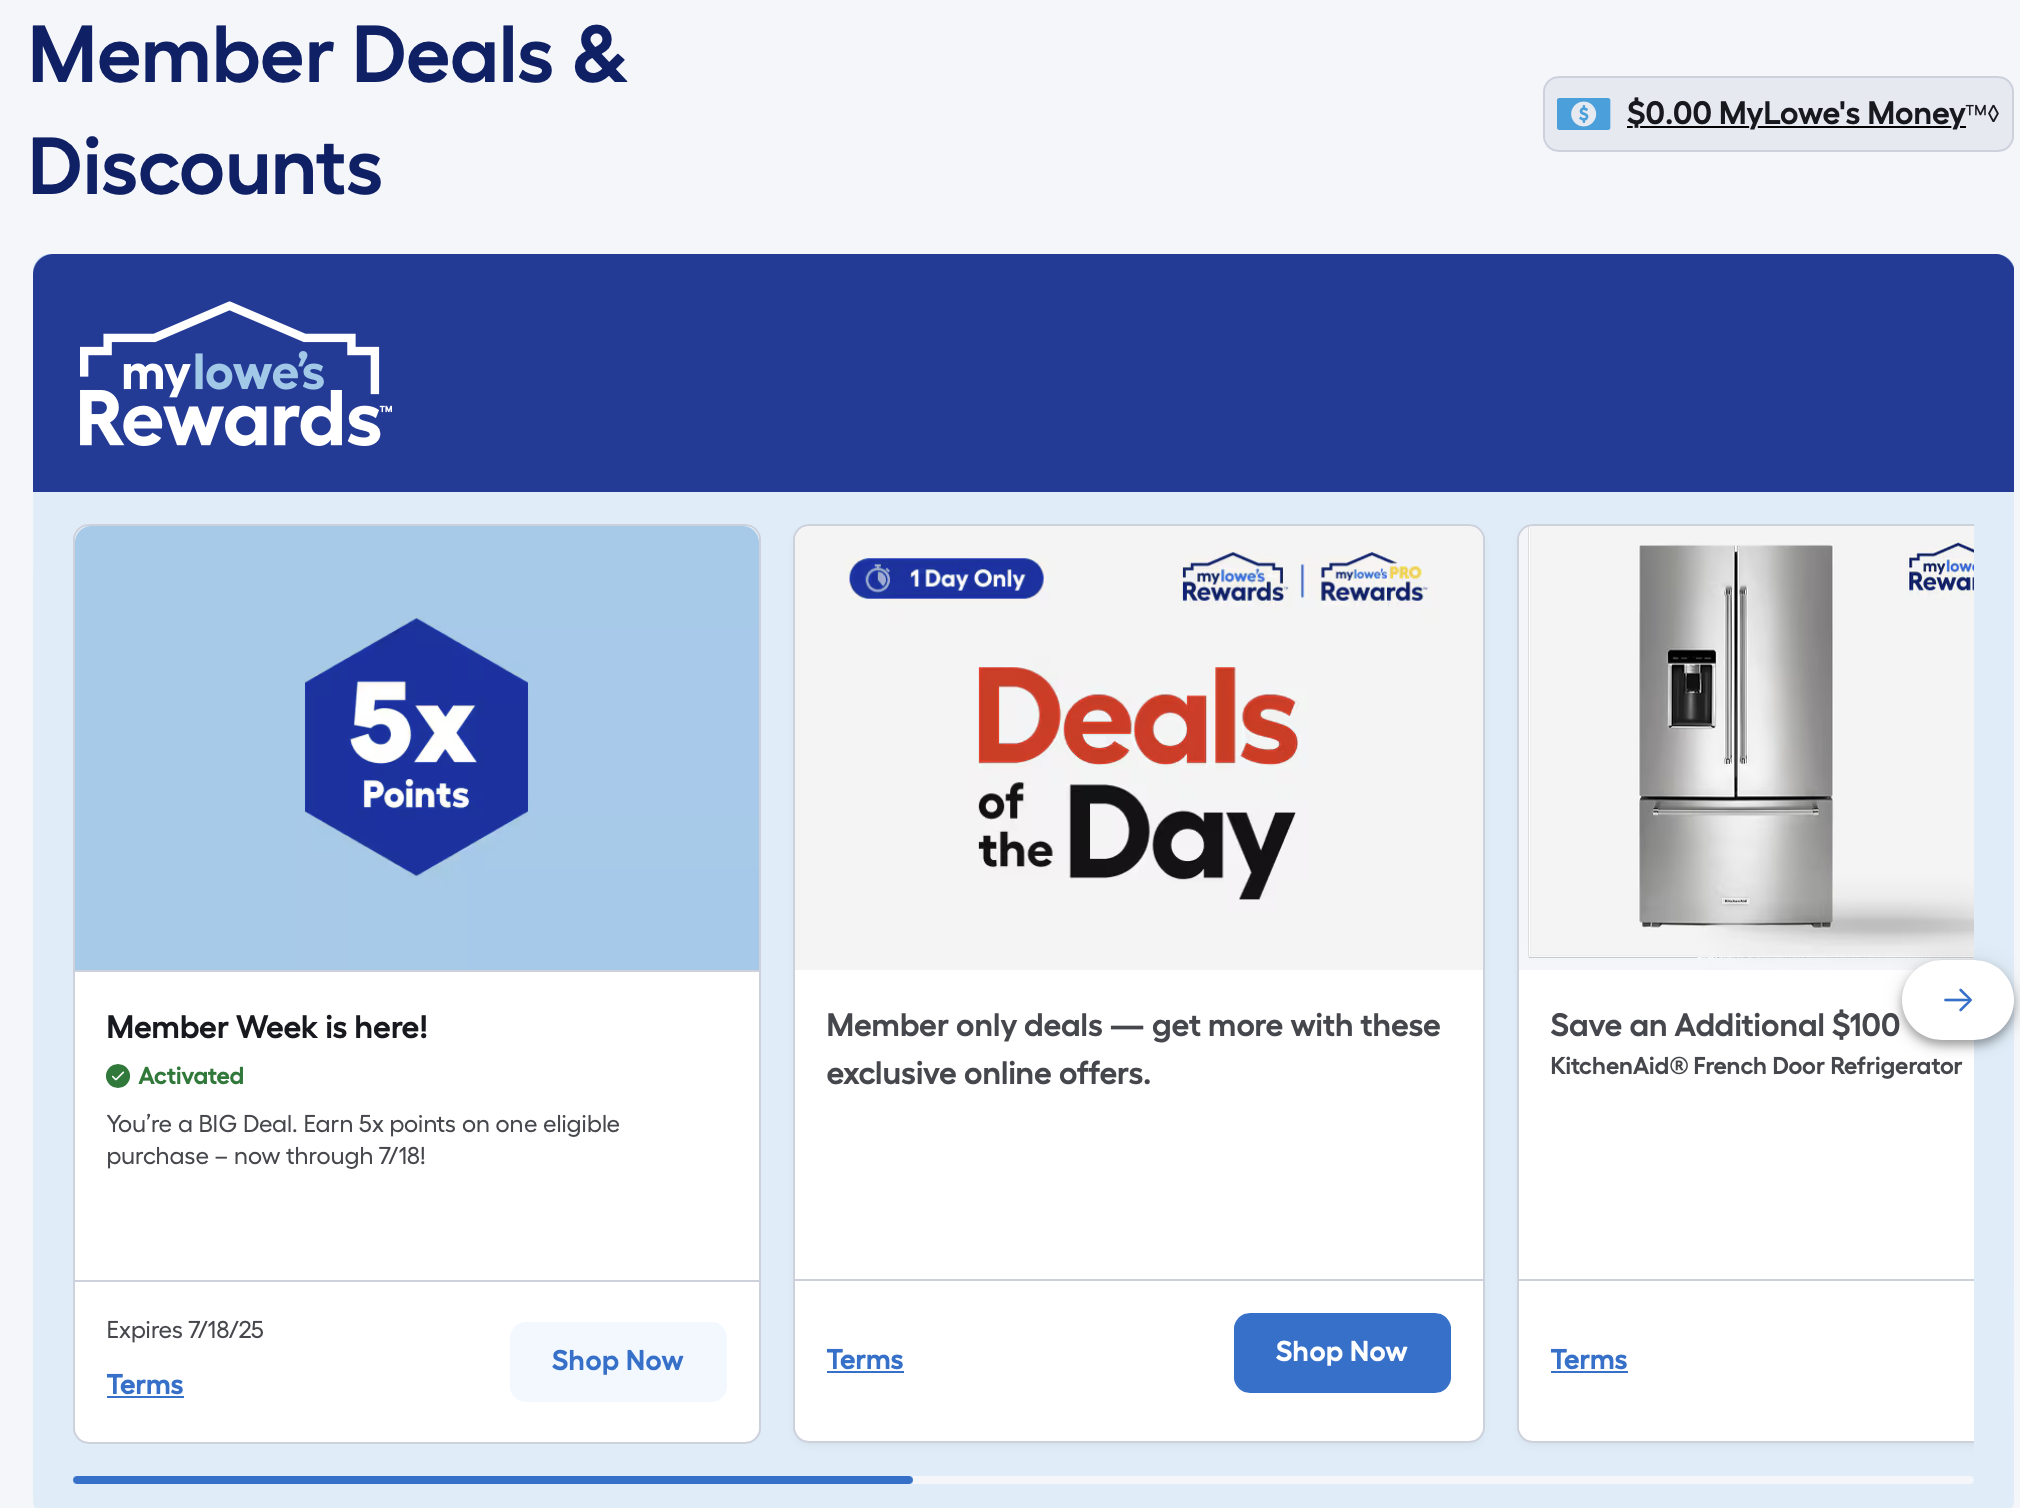Viewport: 2020px width, 1508px height.
Task: Click the KitchenAid refrigerator product image
Action: tap(1736, 736)
